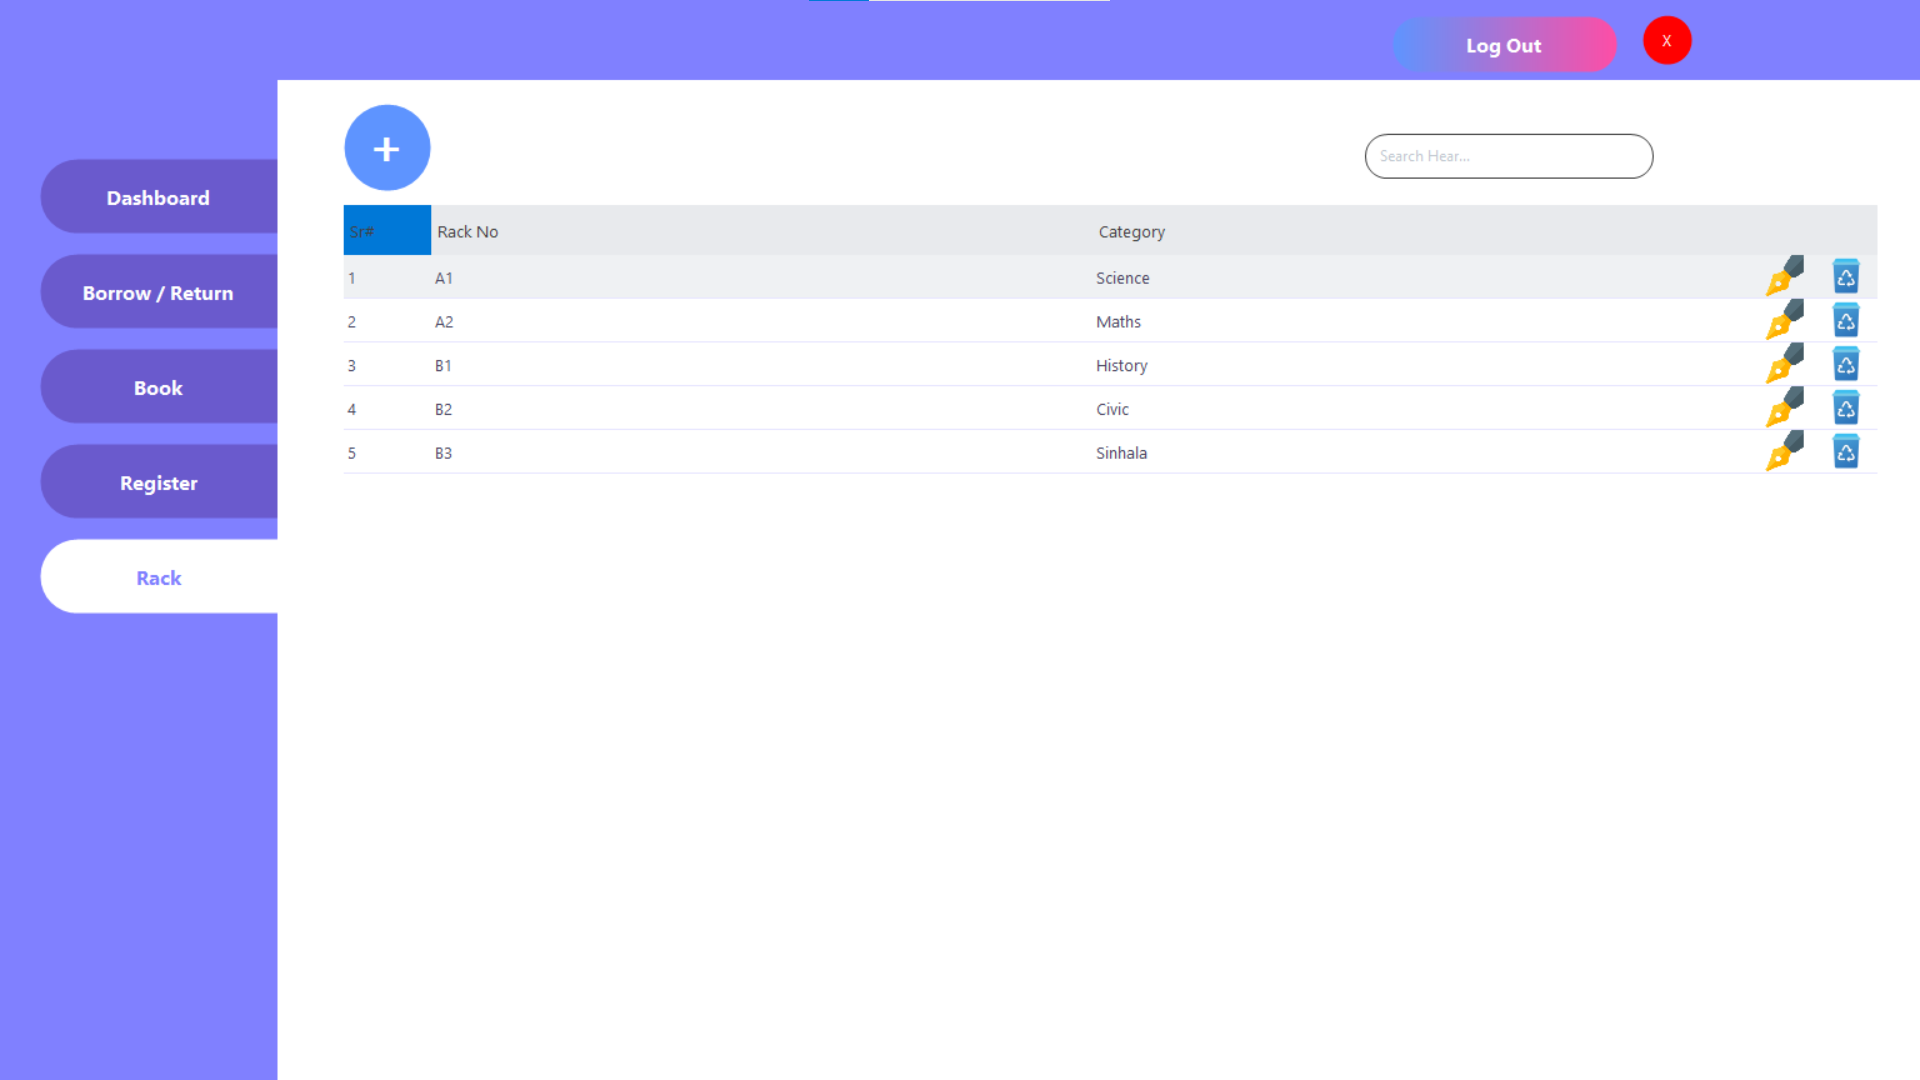Select the Rack sidebar item
The image size is (1920, 1080).
coord(158,577)
